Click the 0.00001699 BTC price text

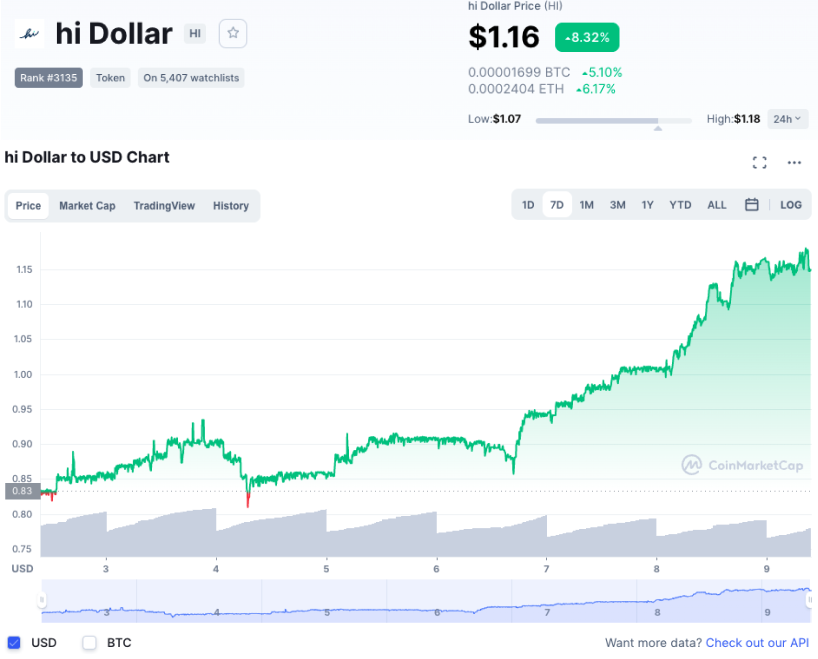(519, 72)
